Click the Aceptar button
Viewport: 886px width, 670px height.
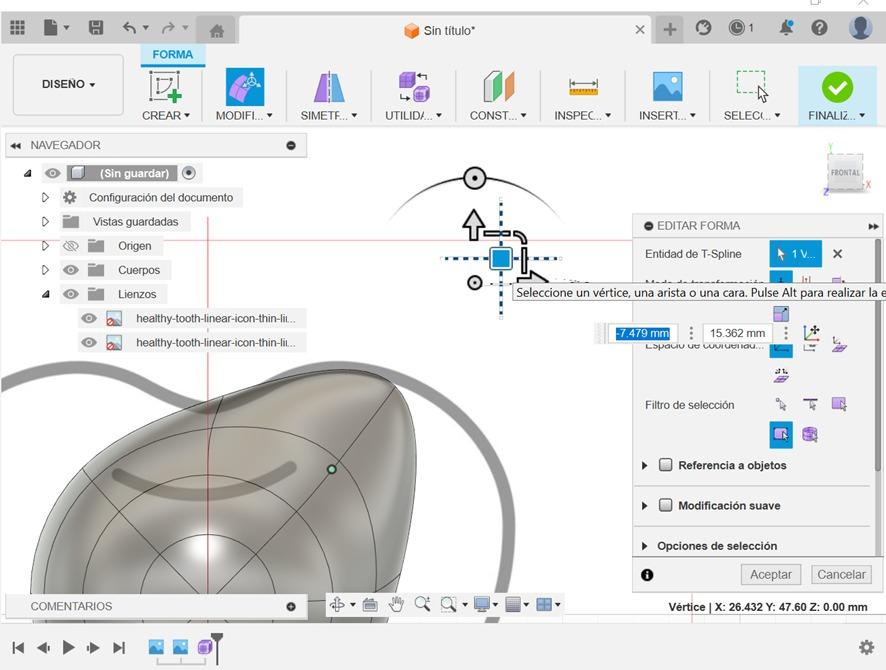point(770,574)
